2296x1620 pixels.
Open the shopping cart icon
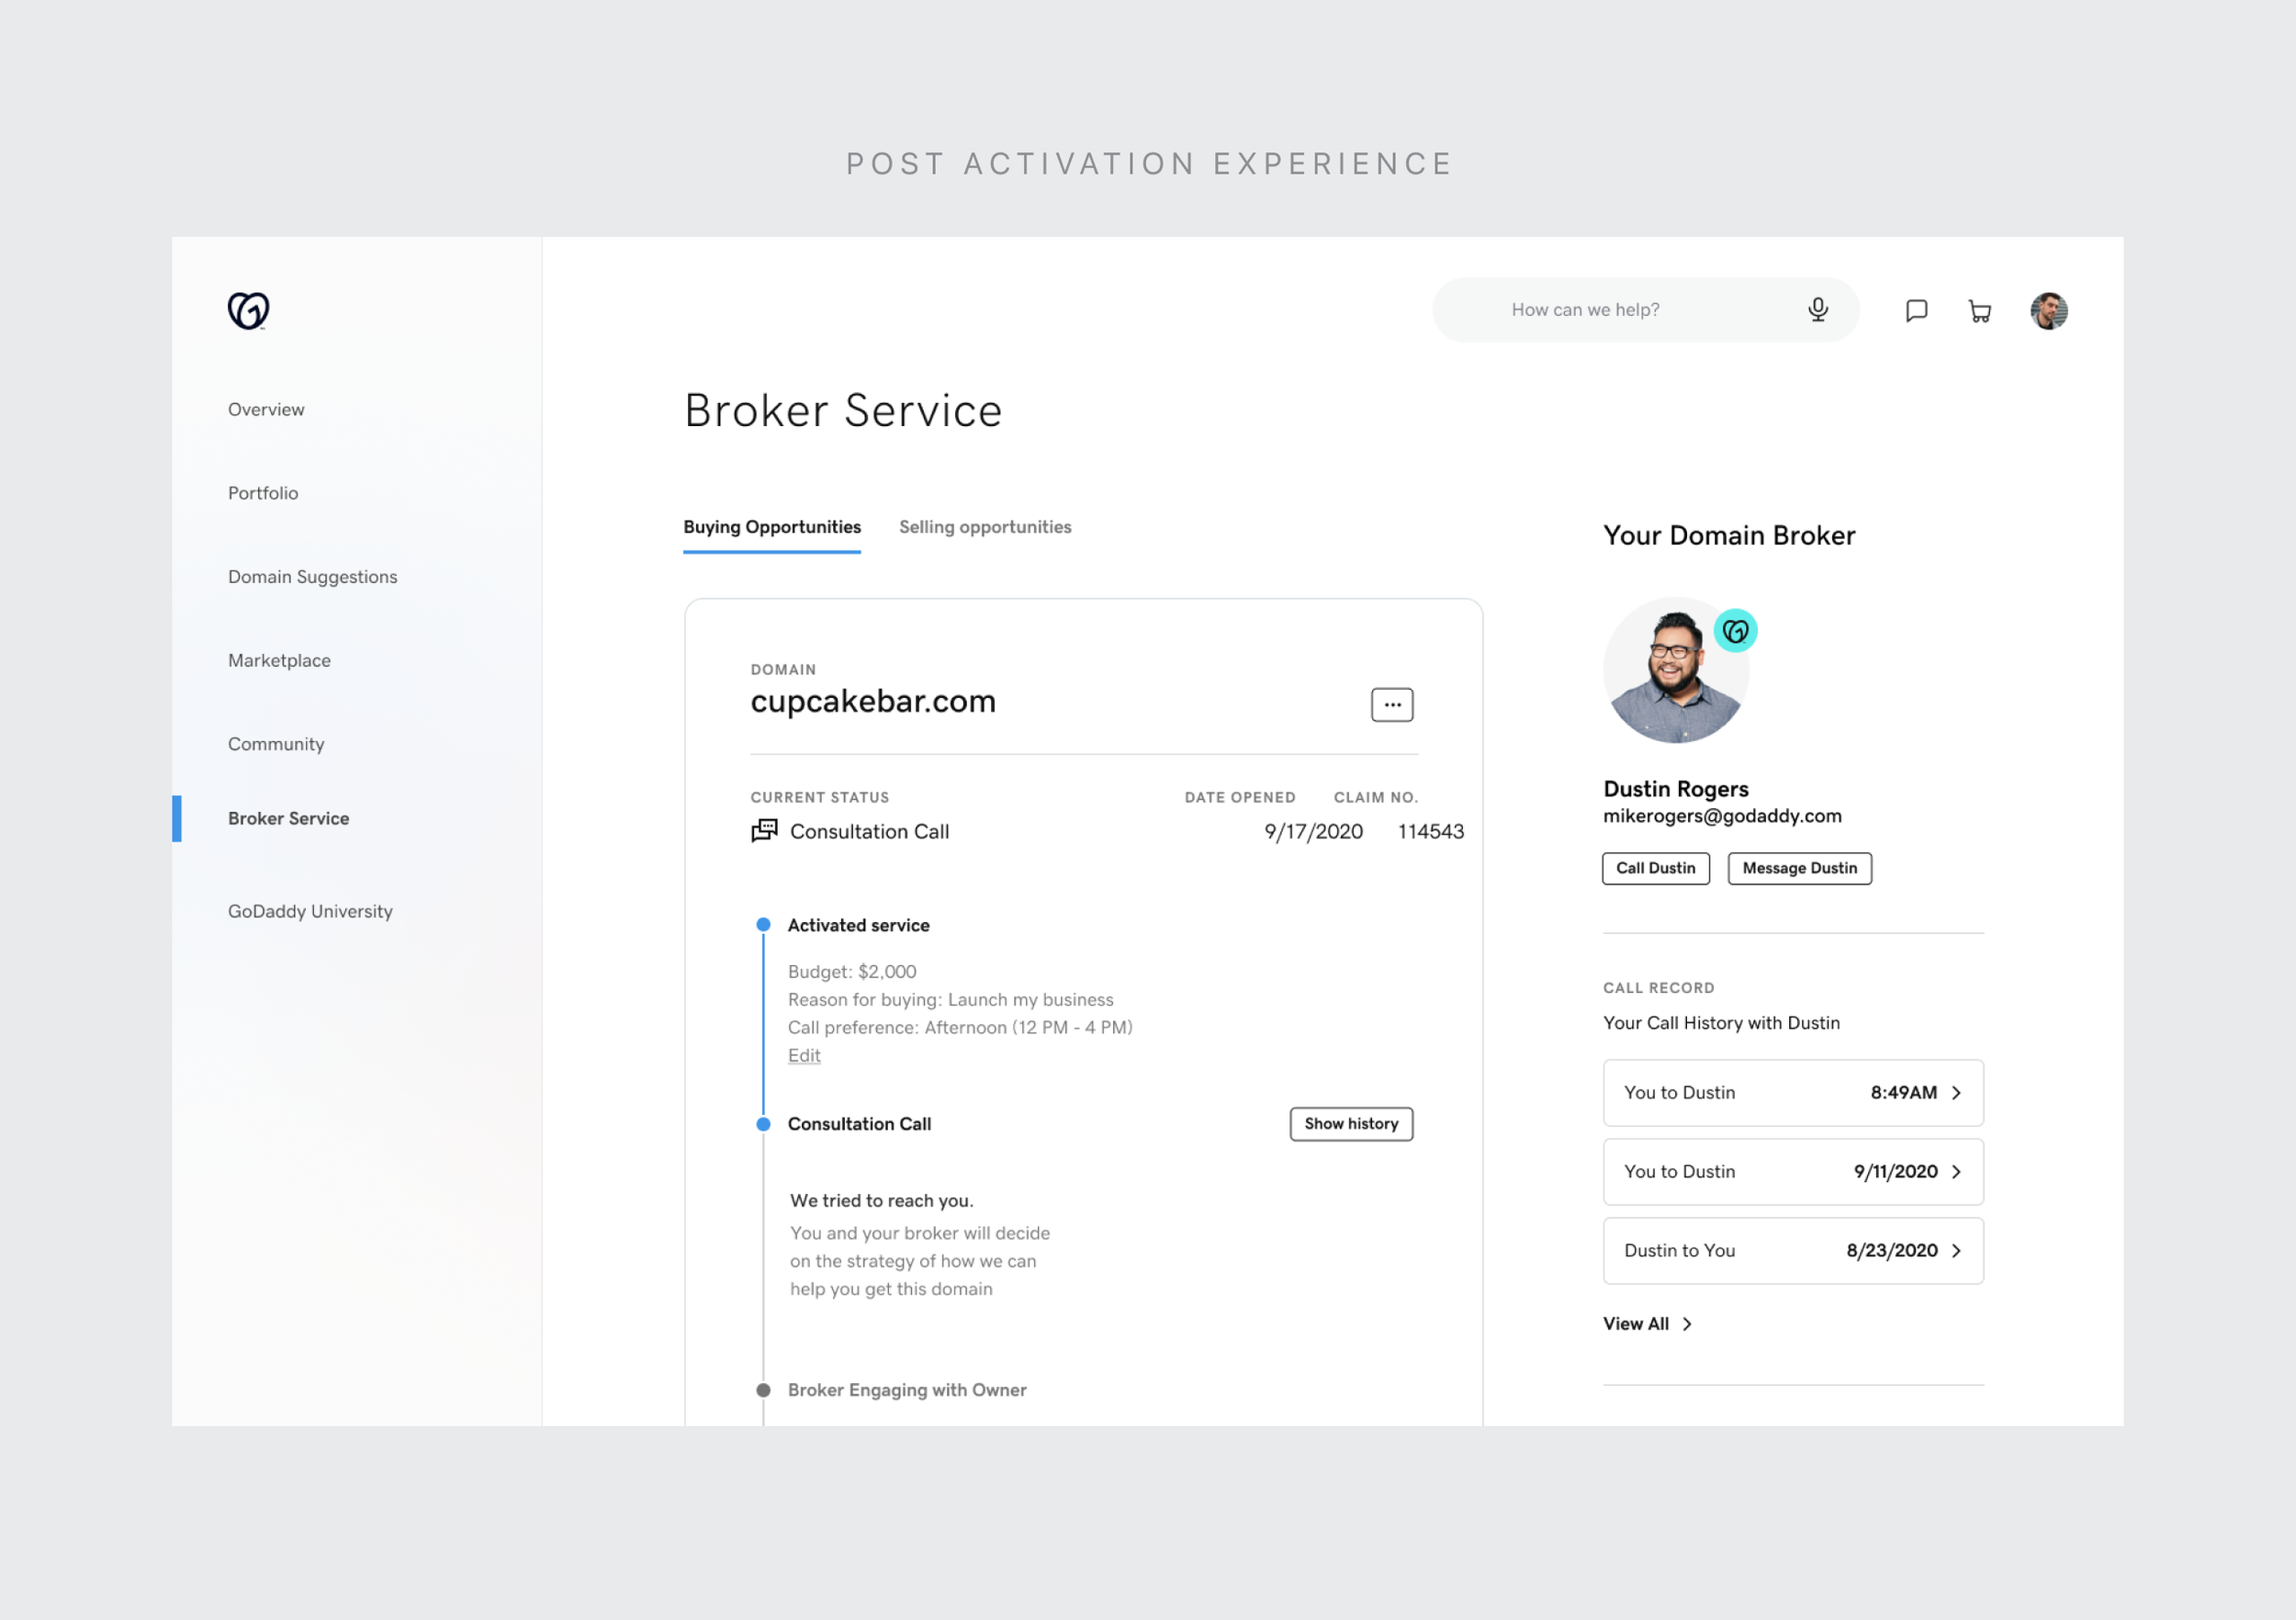tap(1979, 311)
